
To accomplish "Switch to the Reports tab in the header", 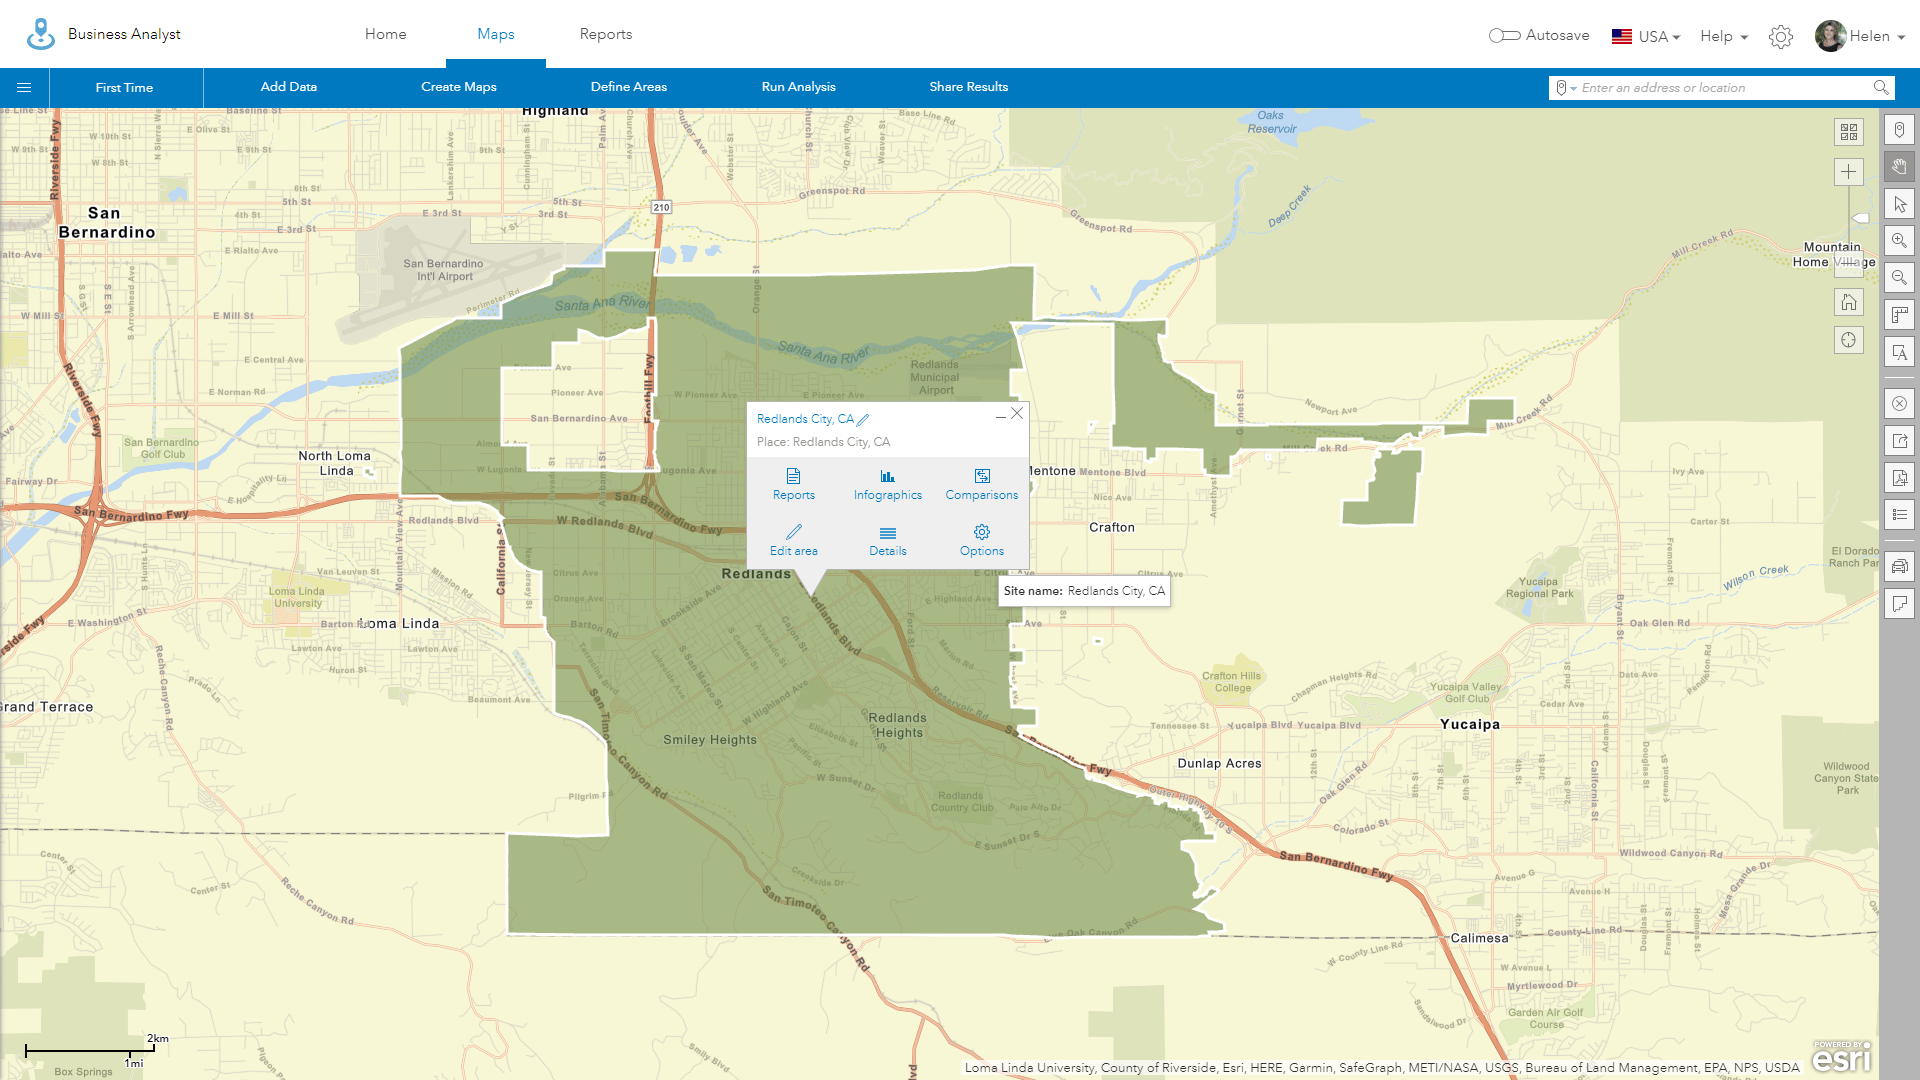I will click(x=605, y=34).
